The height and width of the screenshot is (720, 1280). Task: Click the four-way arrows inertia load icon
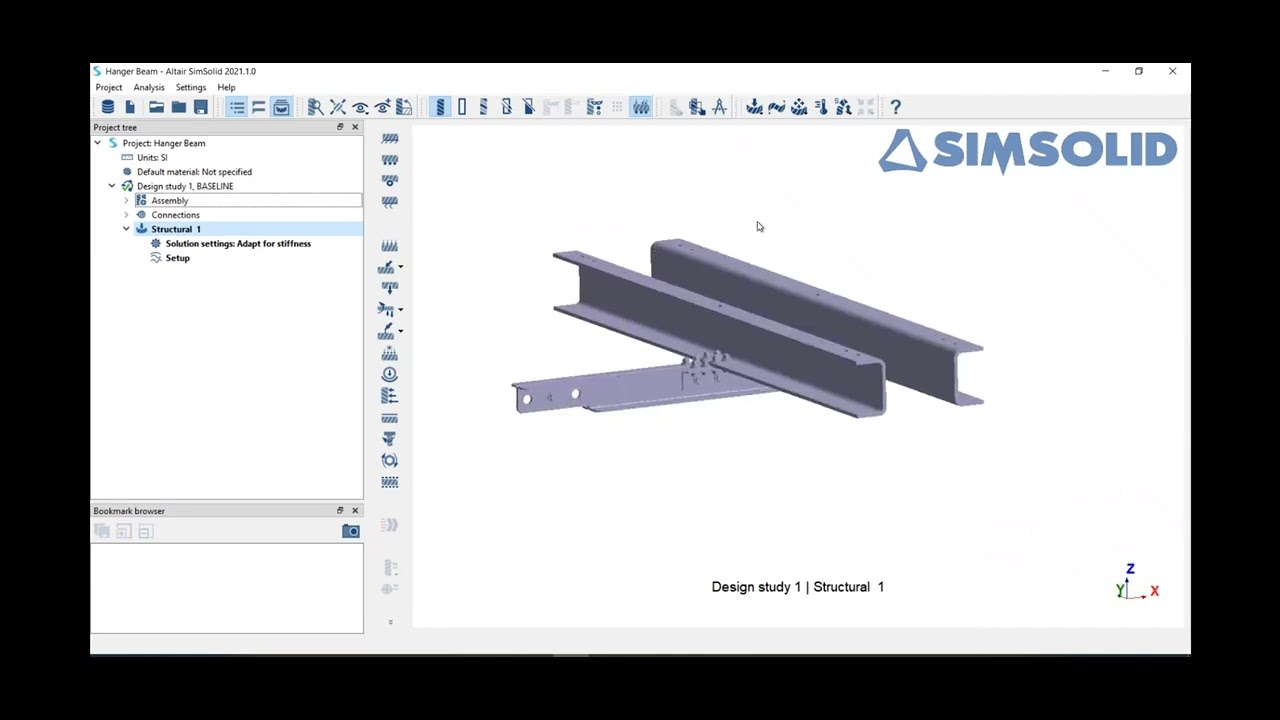click(x=799, y=107)
